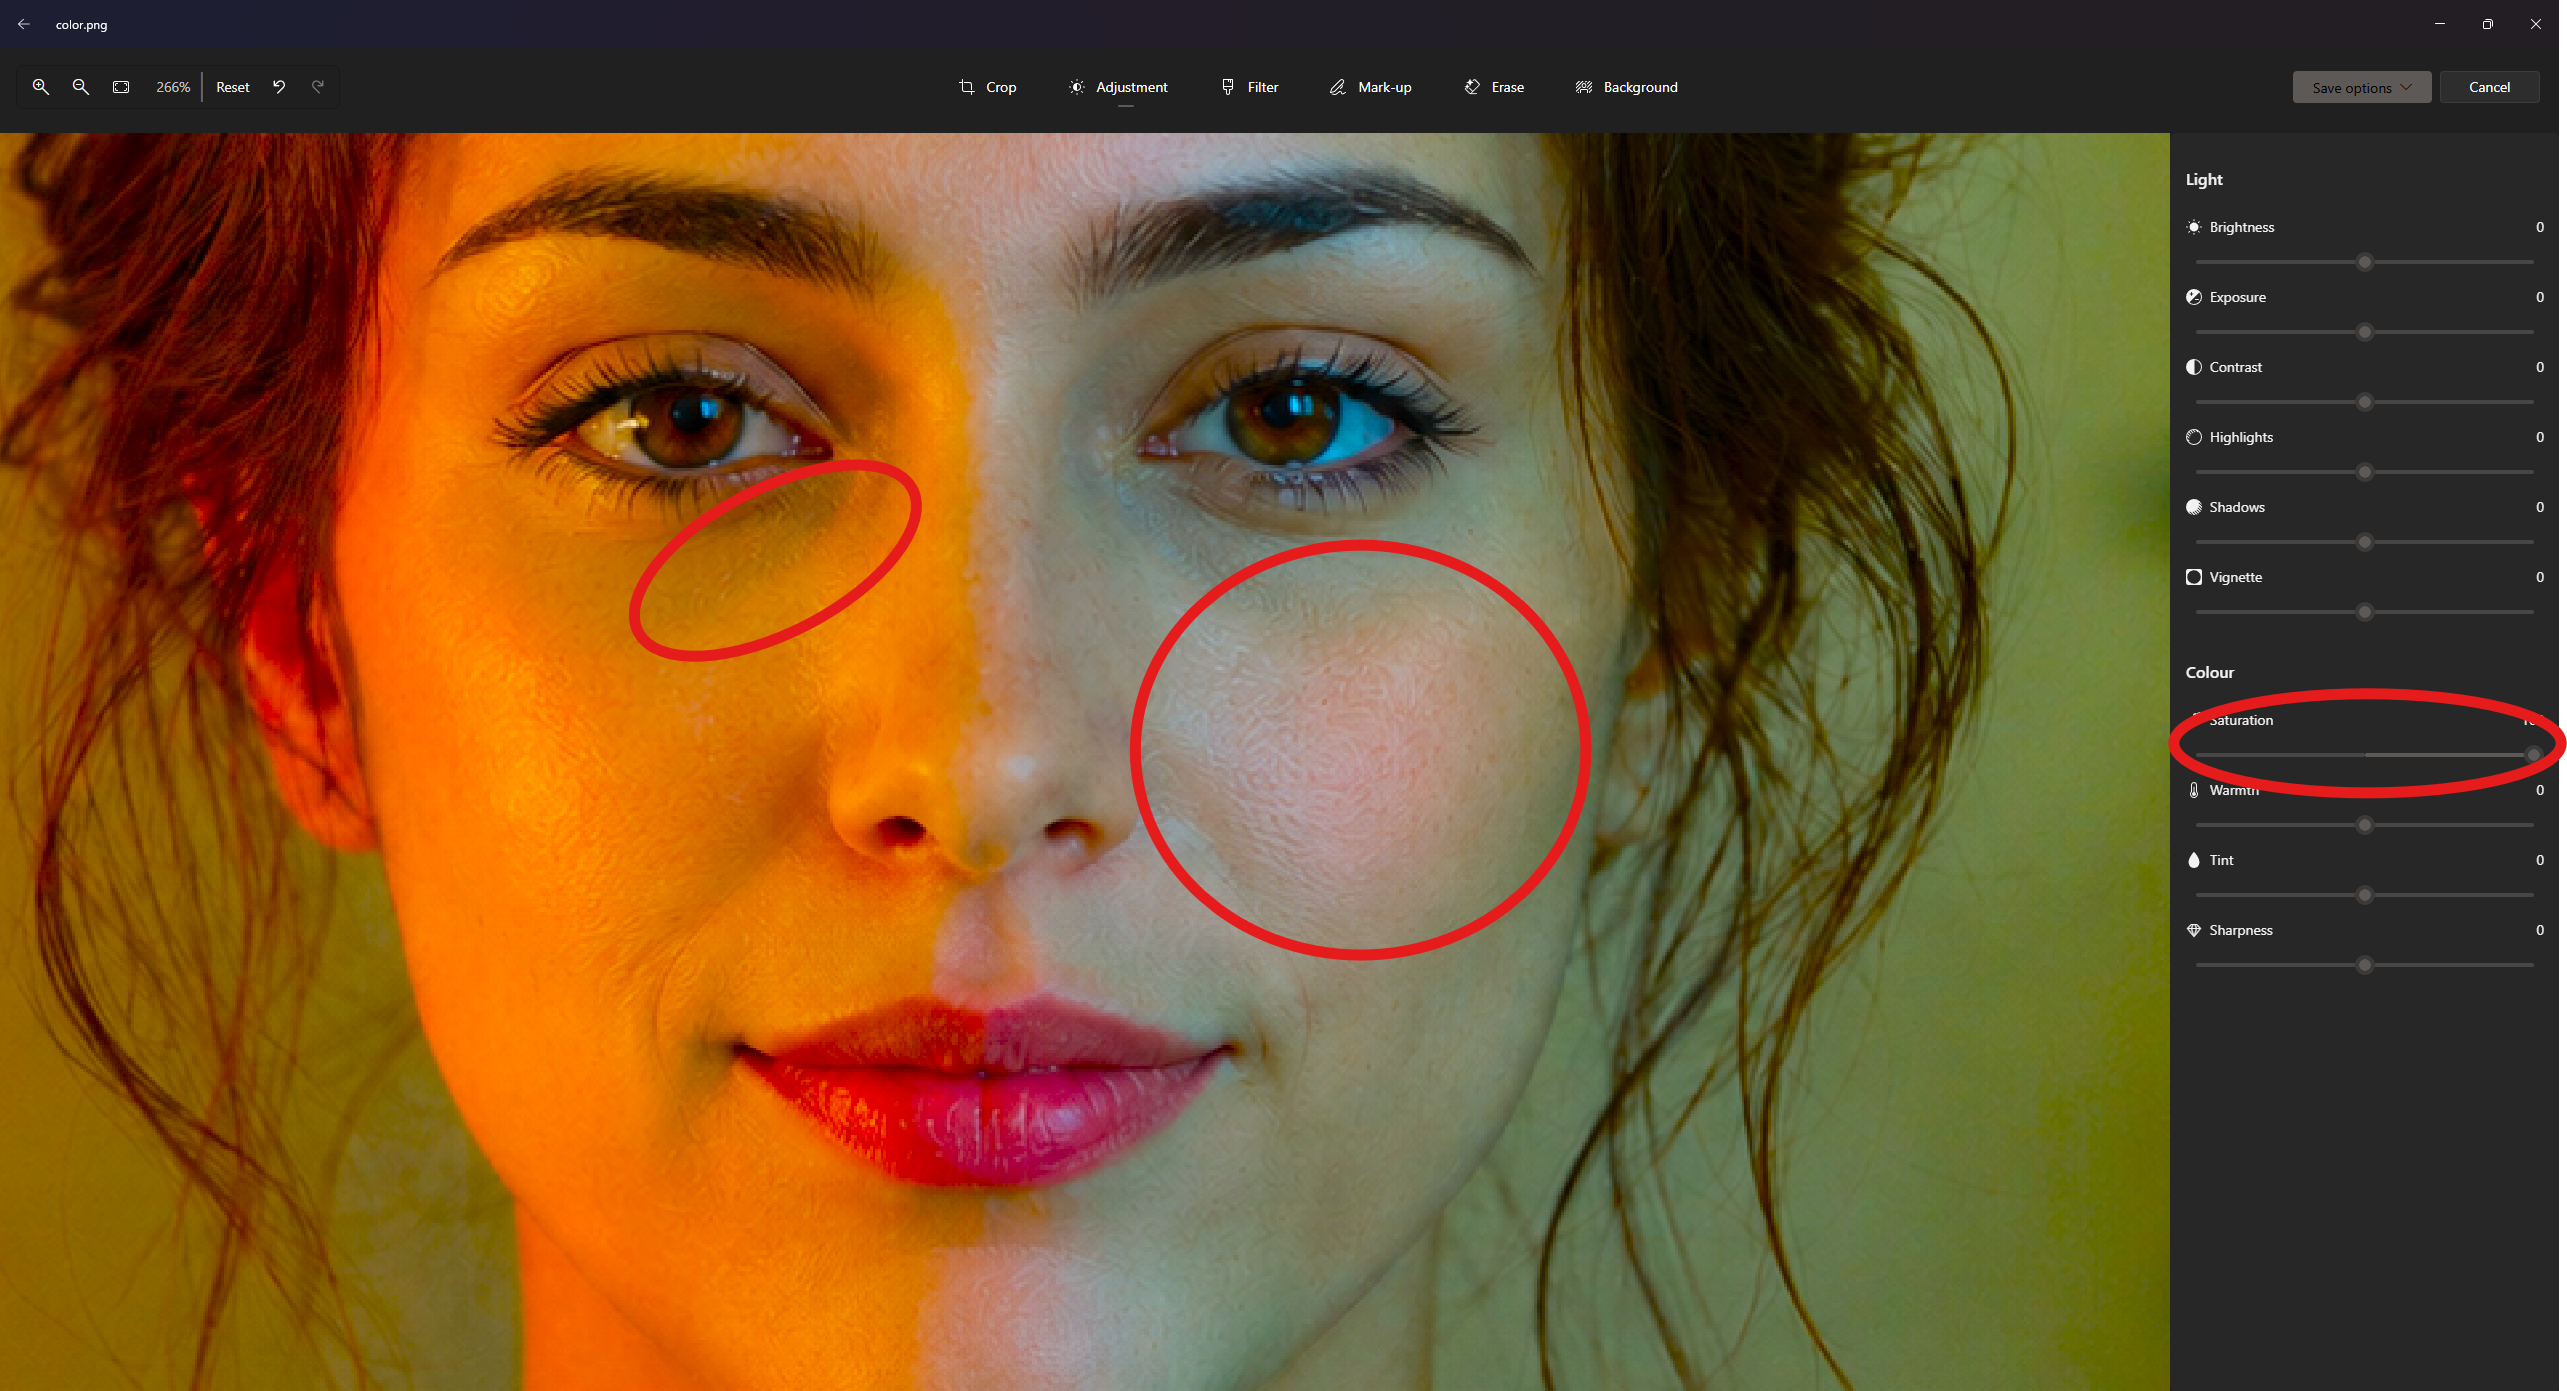Click the Vignette square icon

coord(2193,577)
